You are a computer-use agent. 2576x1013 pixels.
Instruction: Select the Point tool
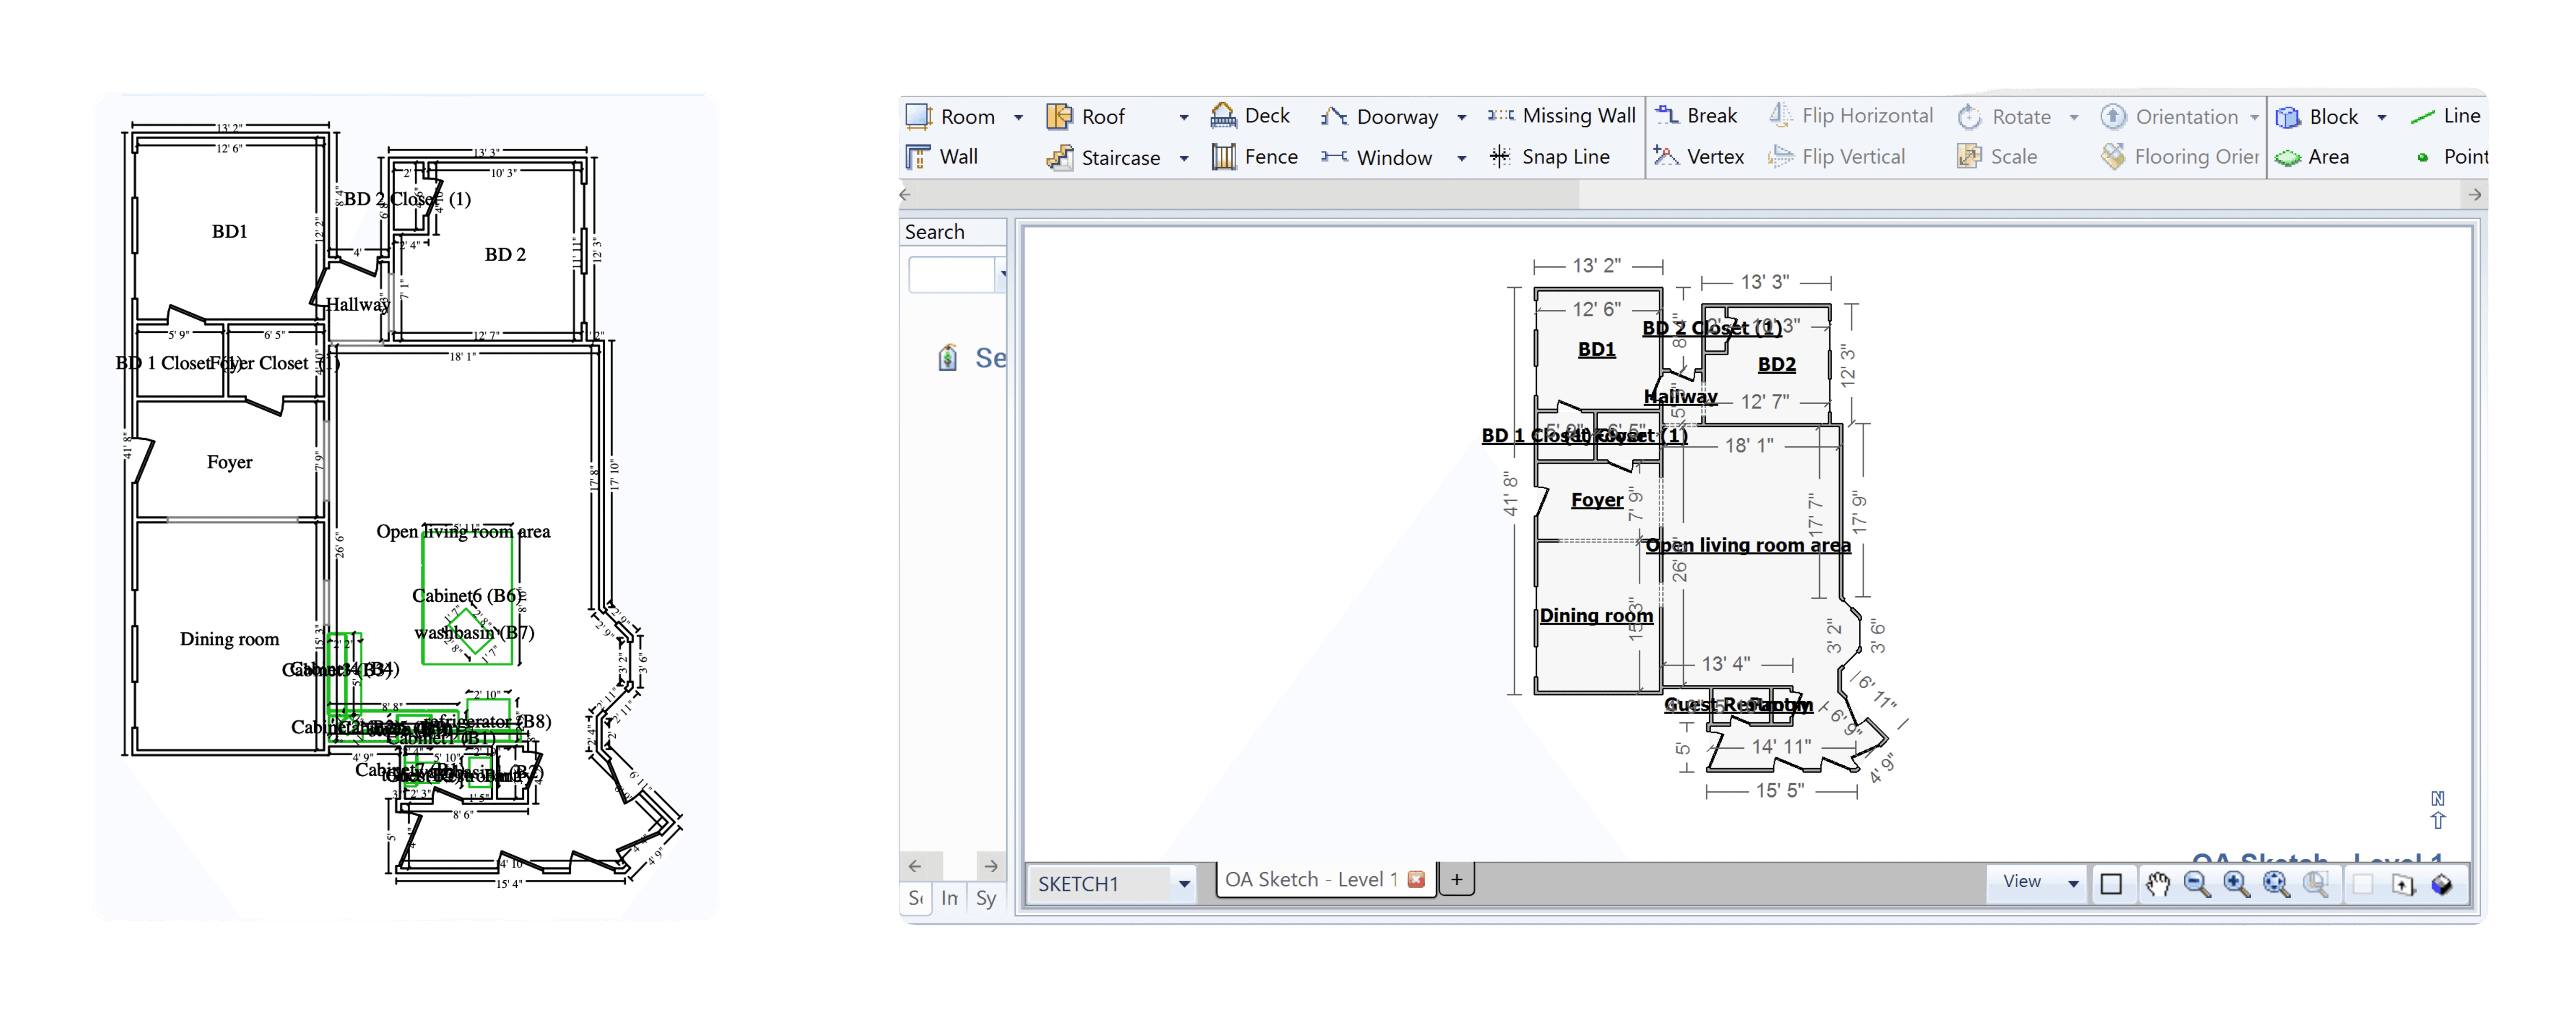tap(2452, 157)
